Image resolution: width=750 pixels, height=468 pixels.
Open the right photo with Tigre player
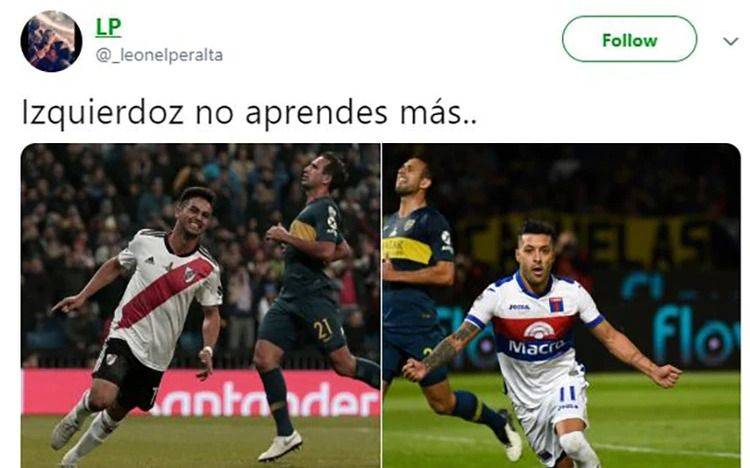[x=562, y=305]
